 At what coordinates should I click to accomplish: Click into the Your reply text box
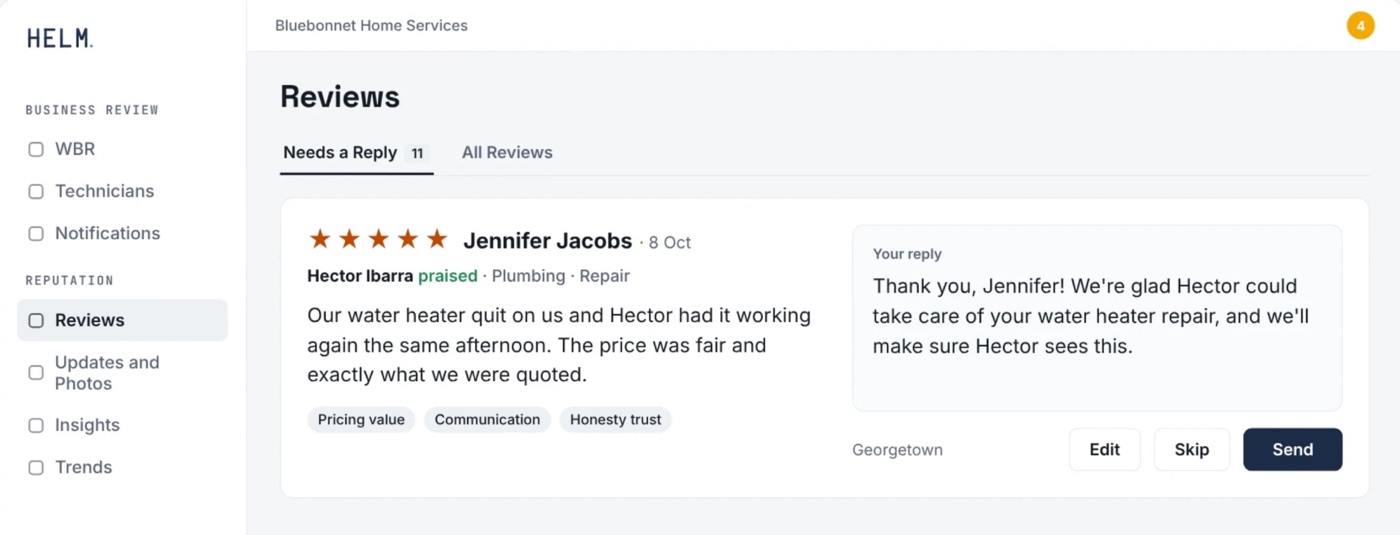[x=1097, y=318]
